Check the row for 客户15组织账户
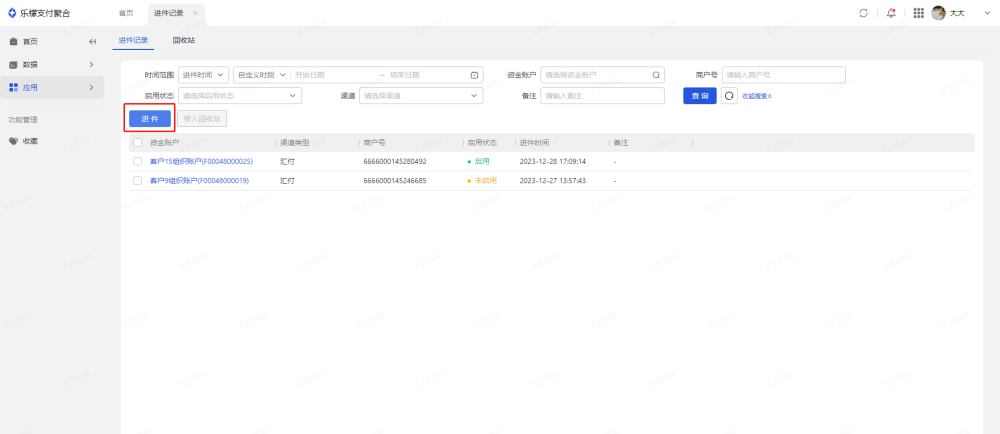This screenshot has width=1000, height=434. tap(137, 161)
